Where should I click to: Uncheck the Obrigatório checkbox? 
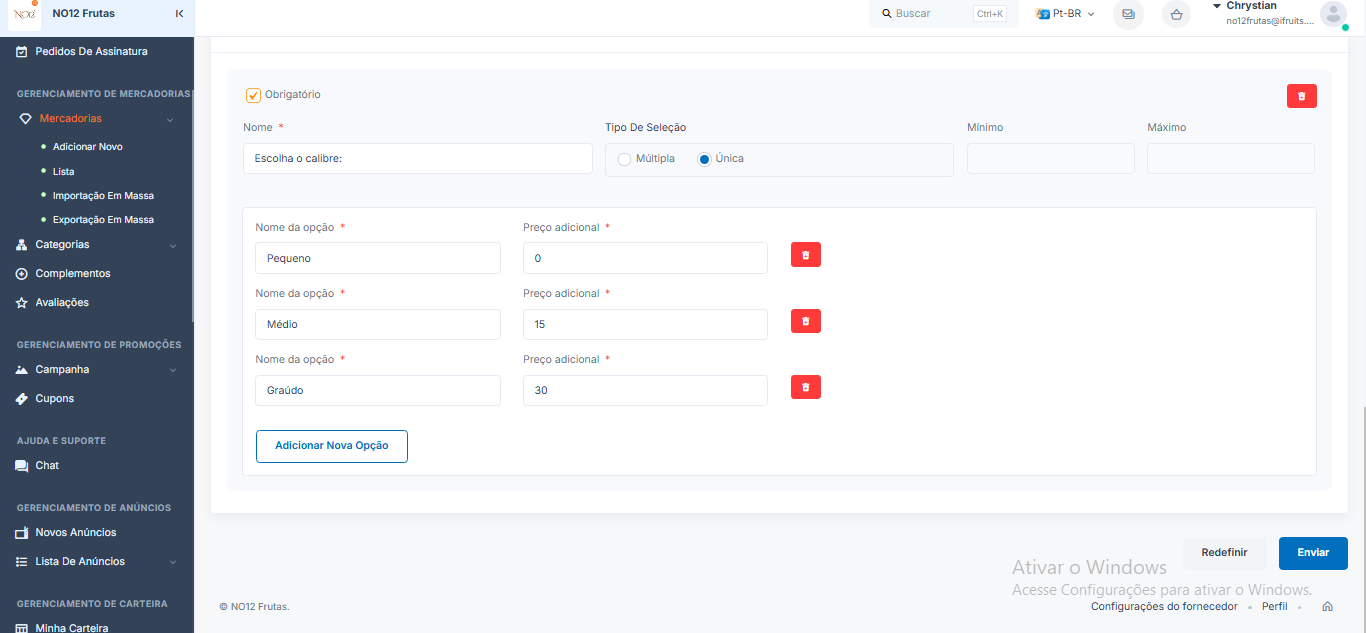(x=253, y=95)
